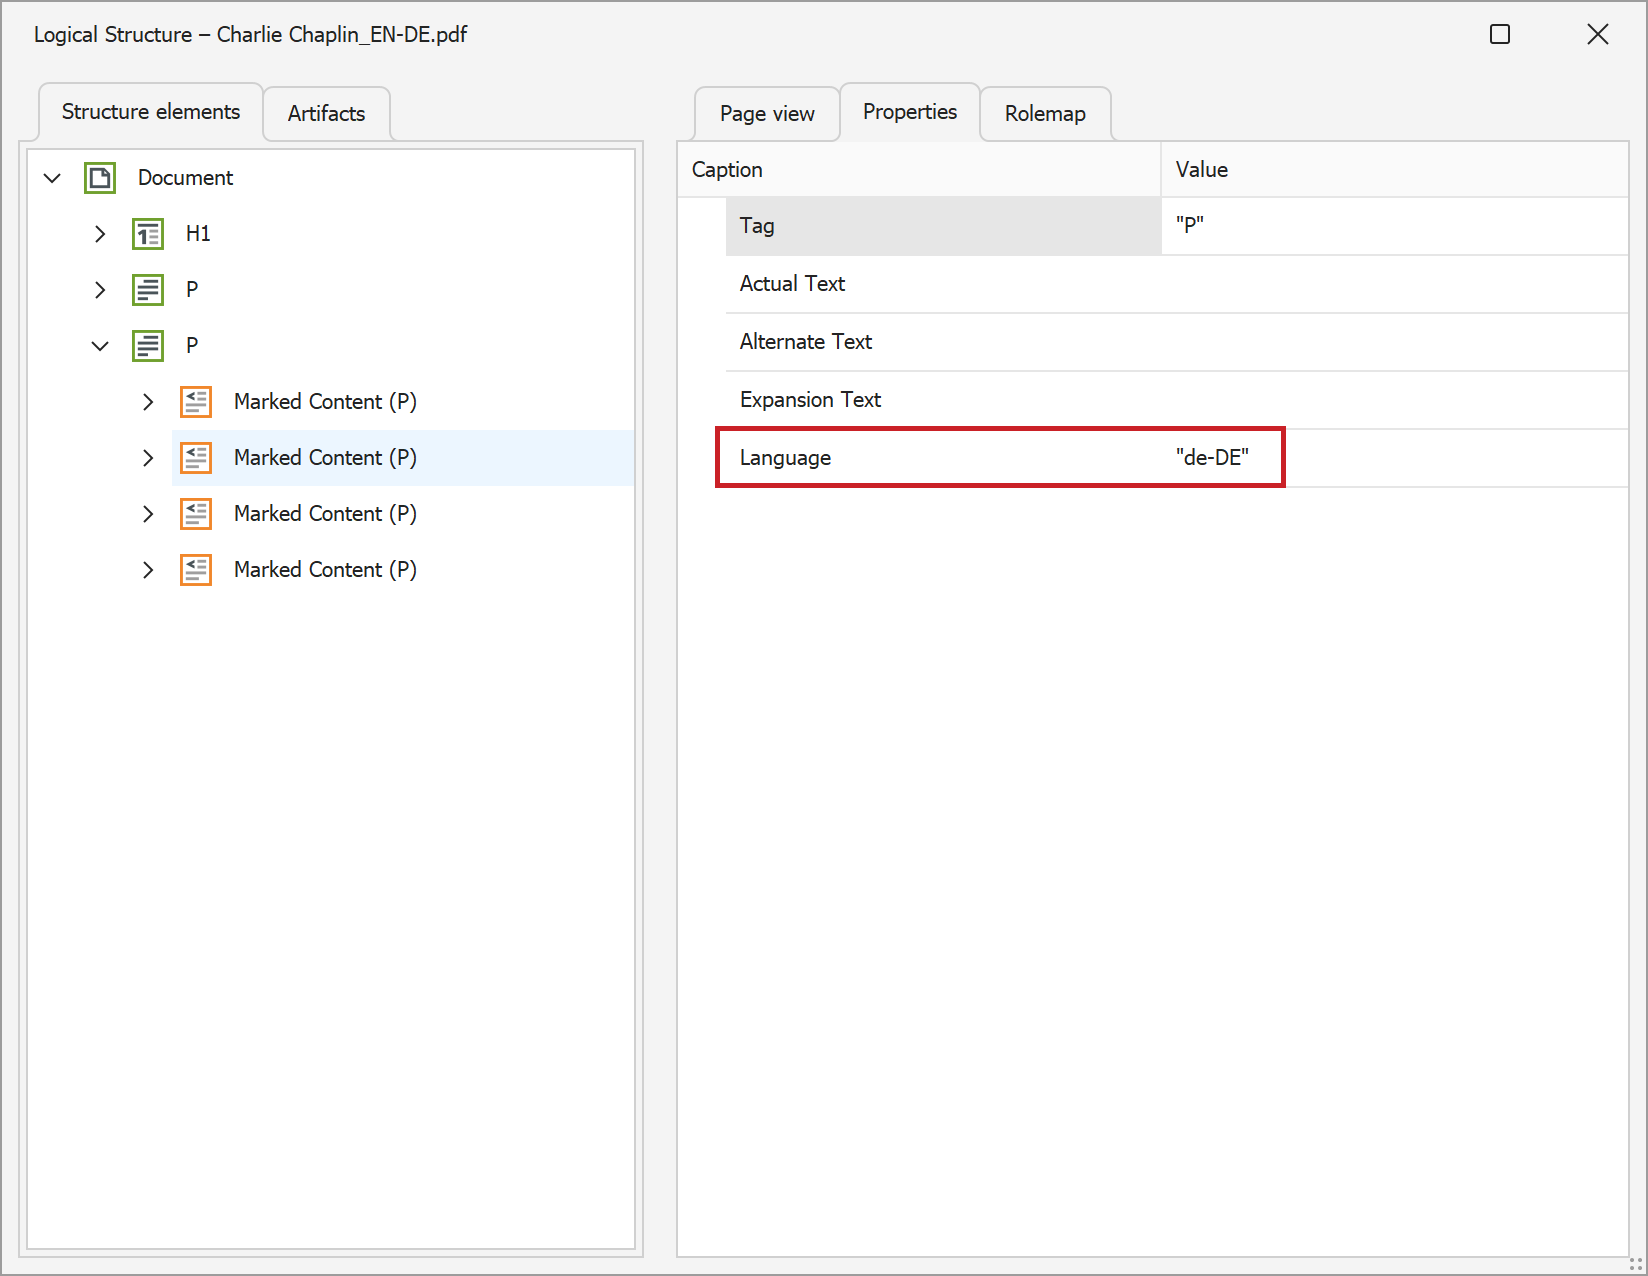The image size is (1648, 1276).
Task: Click the highlighted Marked Content (P) icon
Action: point(196,458)
